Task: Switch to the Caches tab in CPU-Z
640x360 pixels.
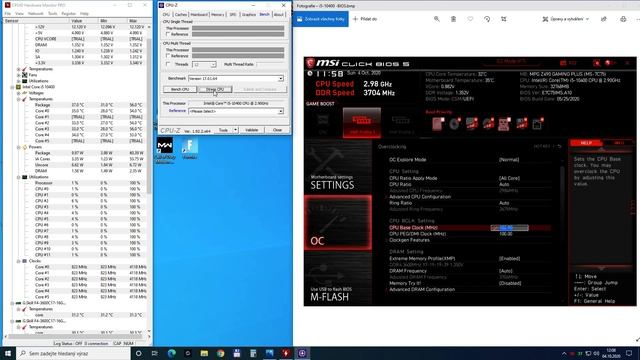Action: [x=180, y=15]
